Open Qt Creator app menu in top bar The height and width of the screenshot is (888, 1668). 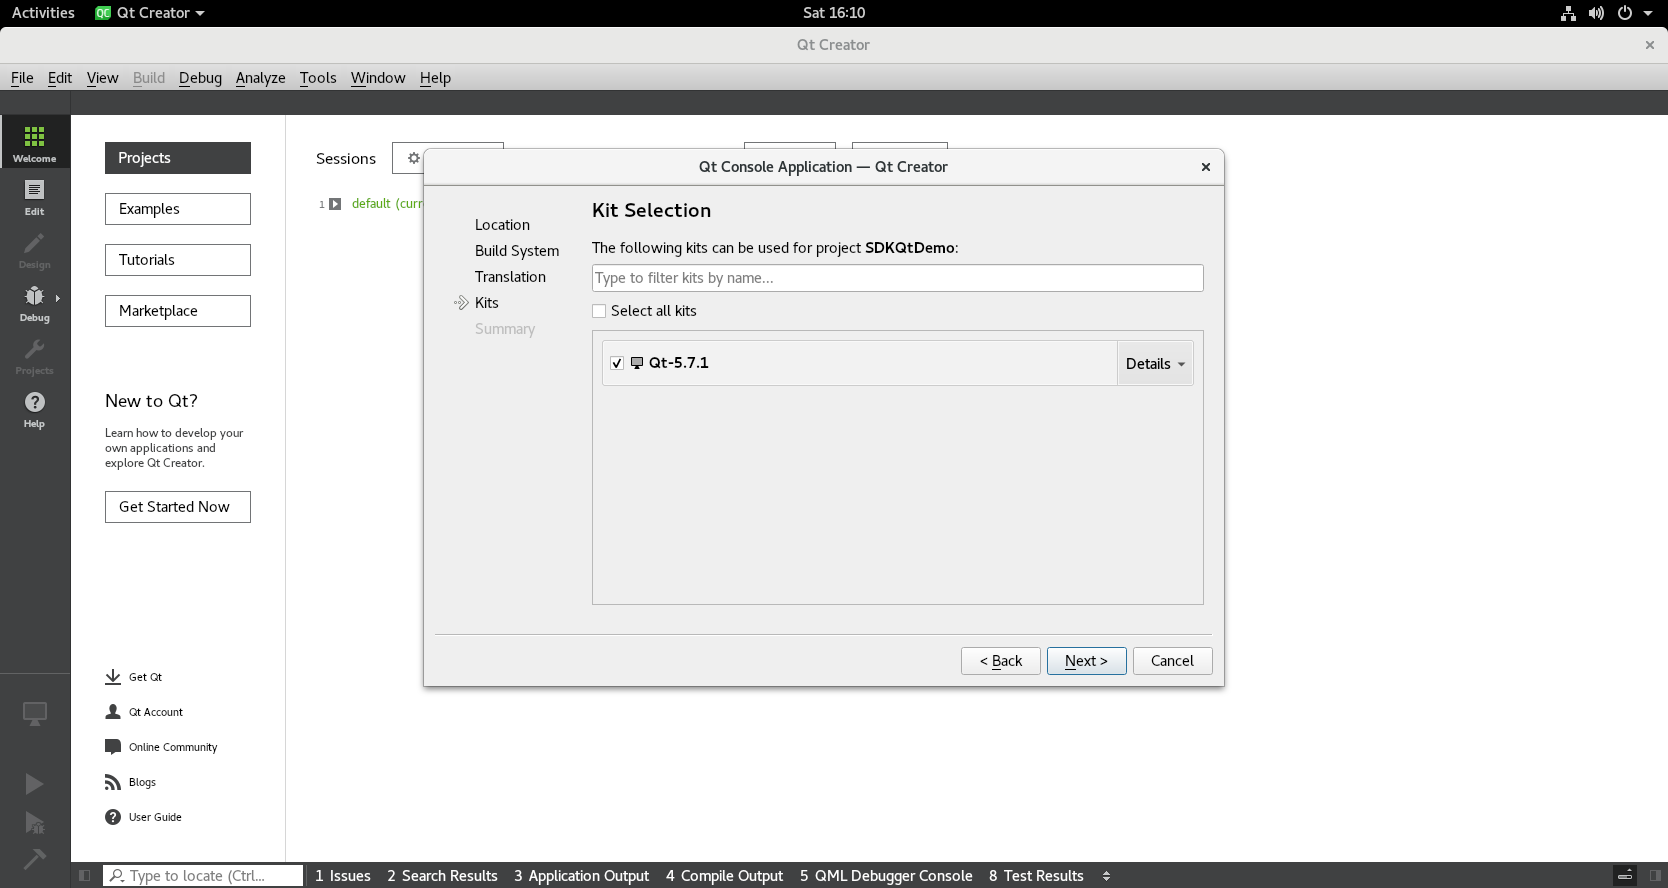click(x=150, y=13)
